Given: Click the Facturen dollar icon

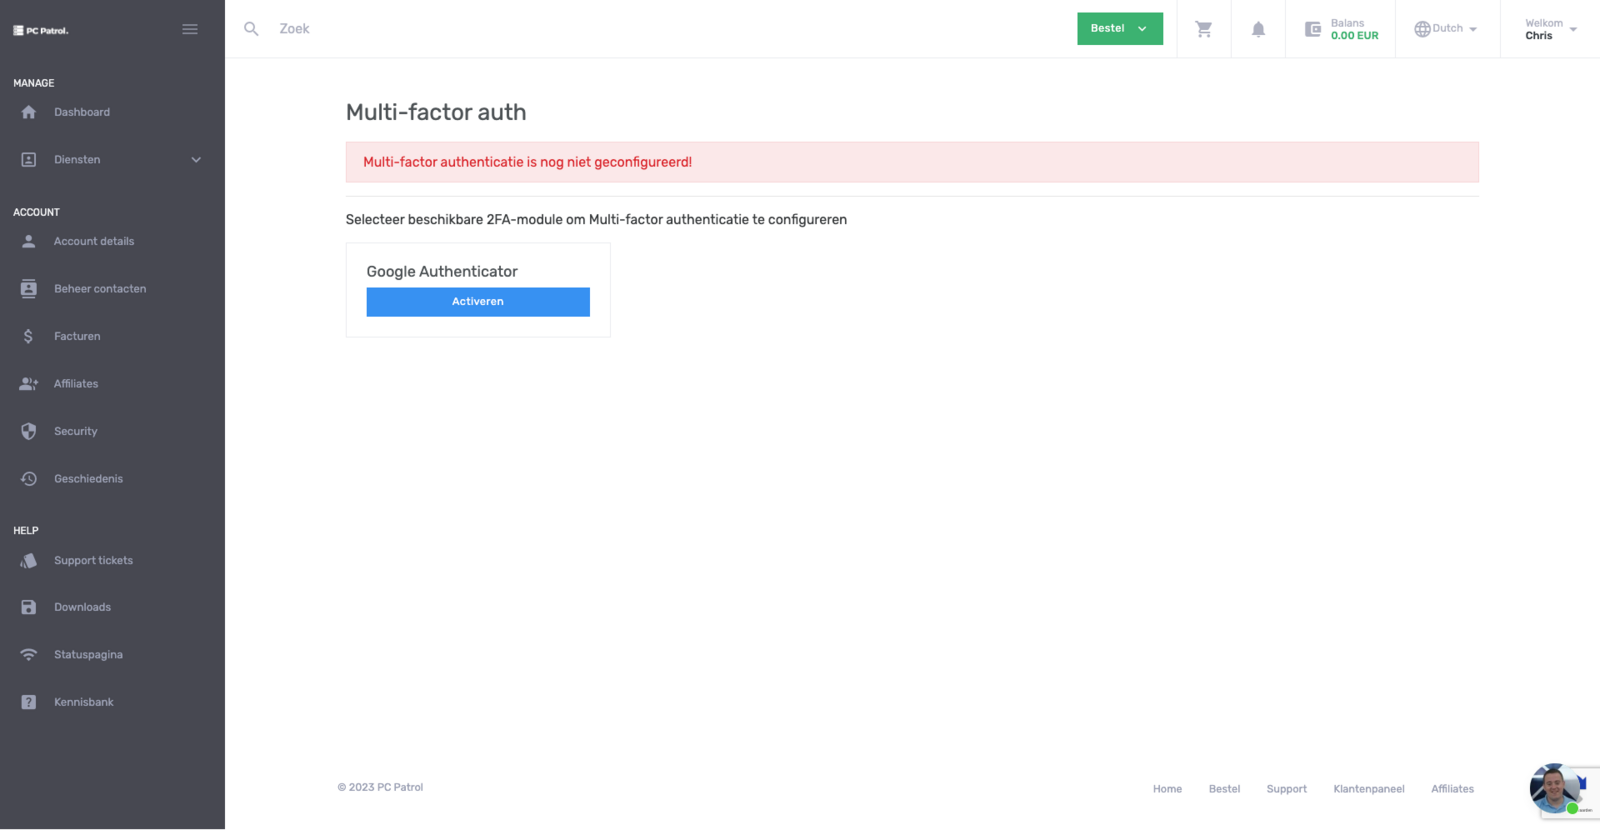Looking at the screenshot, I should [x=29, y=336].
